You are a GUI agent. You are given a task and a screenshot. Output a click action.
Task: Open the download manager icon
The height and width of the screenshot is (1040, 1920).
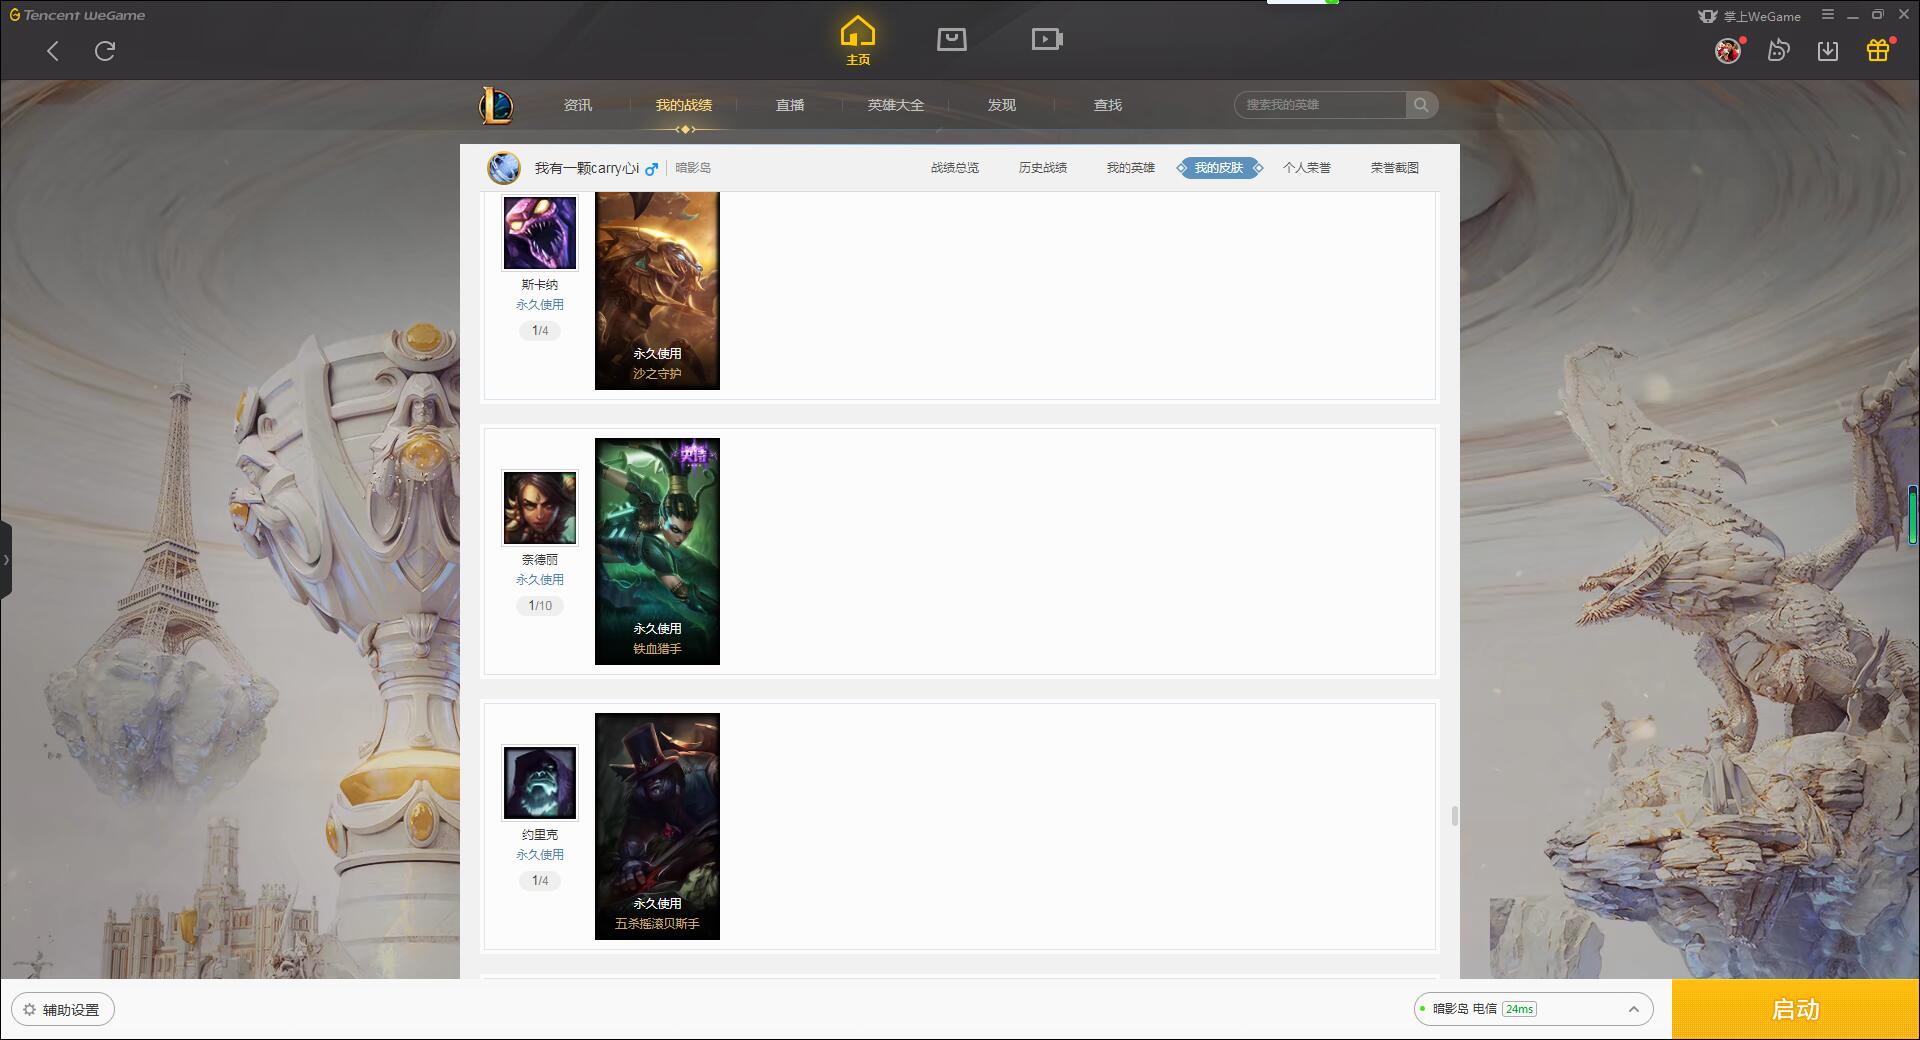1828,51
